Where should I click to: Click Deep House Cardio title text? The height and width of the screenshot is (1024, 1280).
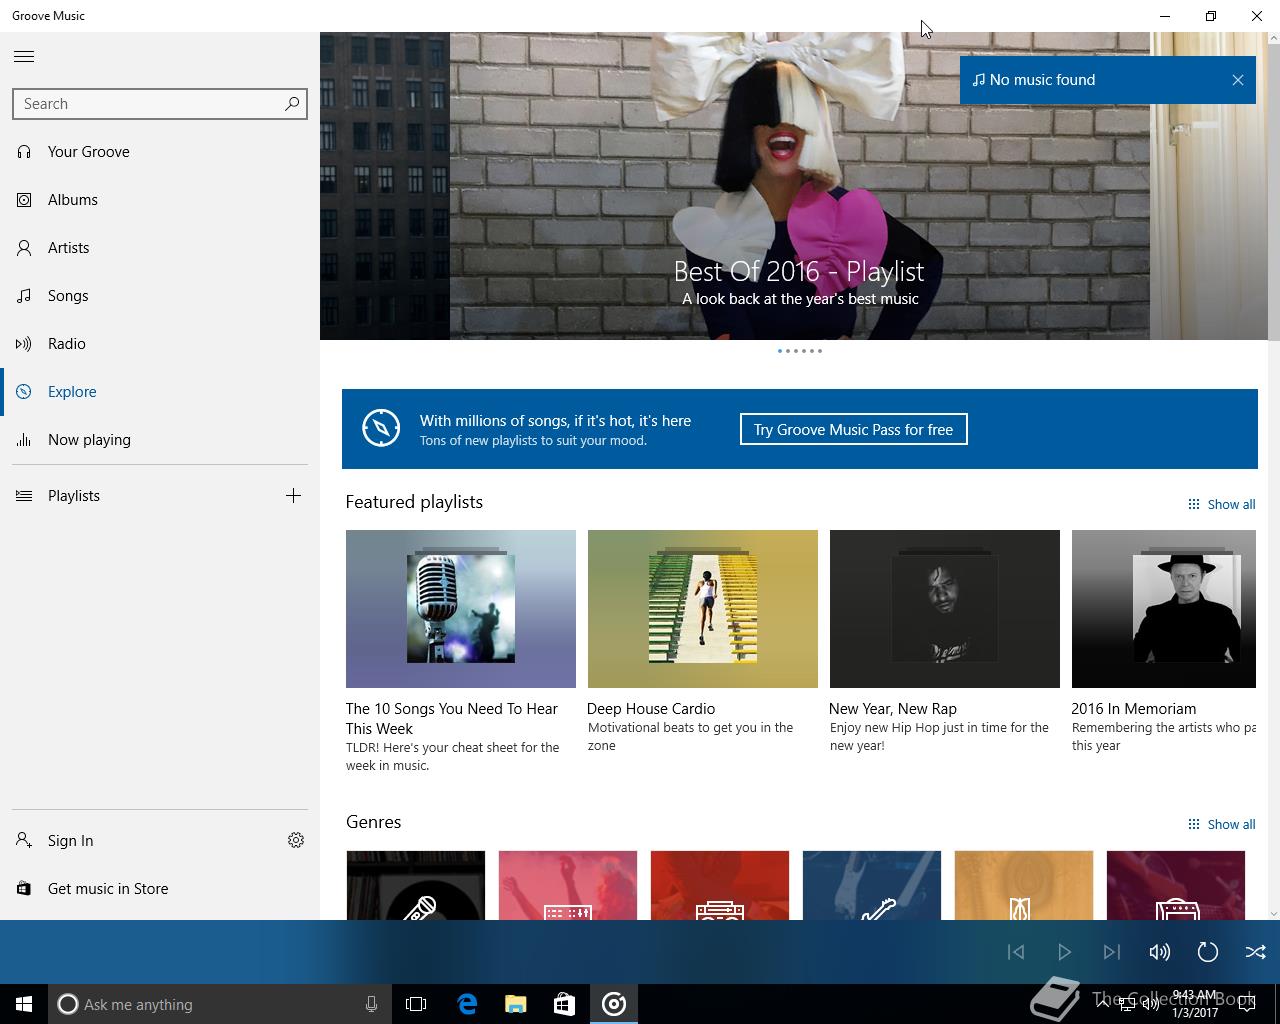click(x=651, y=708)
